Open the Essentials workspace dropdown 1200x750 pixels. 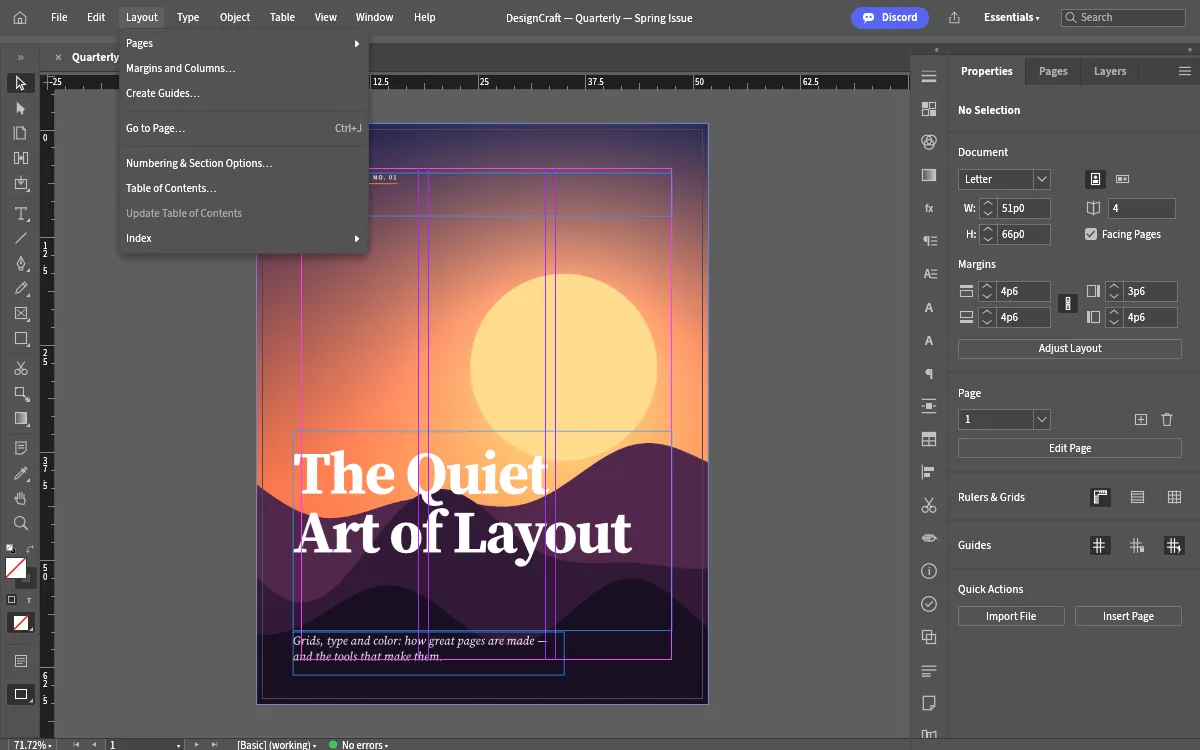(1011, 18)
